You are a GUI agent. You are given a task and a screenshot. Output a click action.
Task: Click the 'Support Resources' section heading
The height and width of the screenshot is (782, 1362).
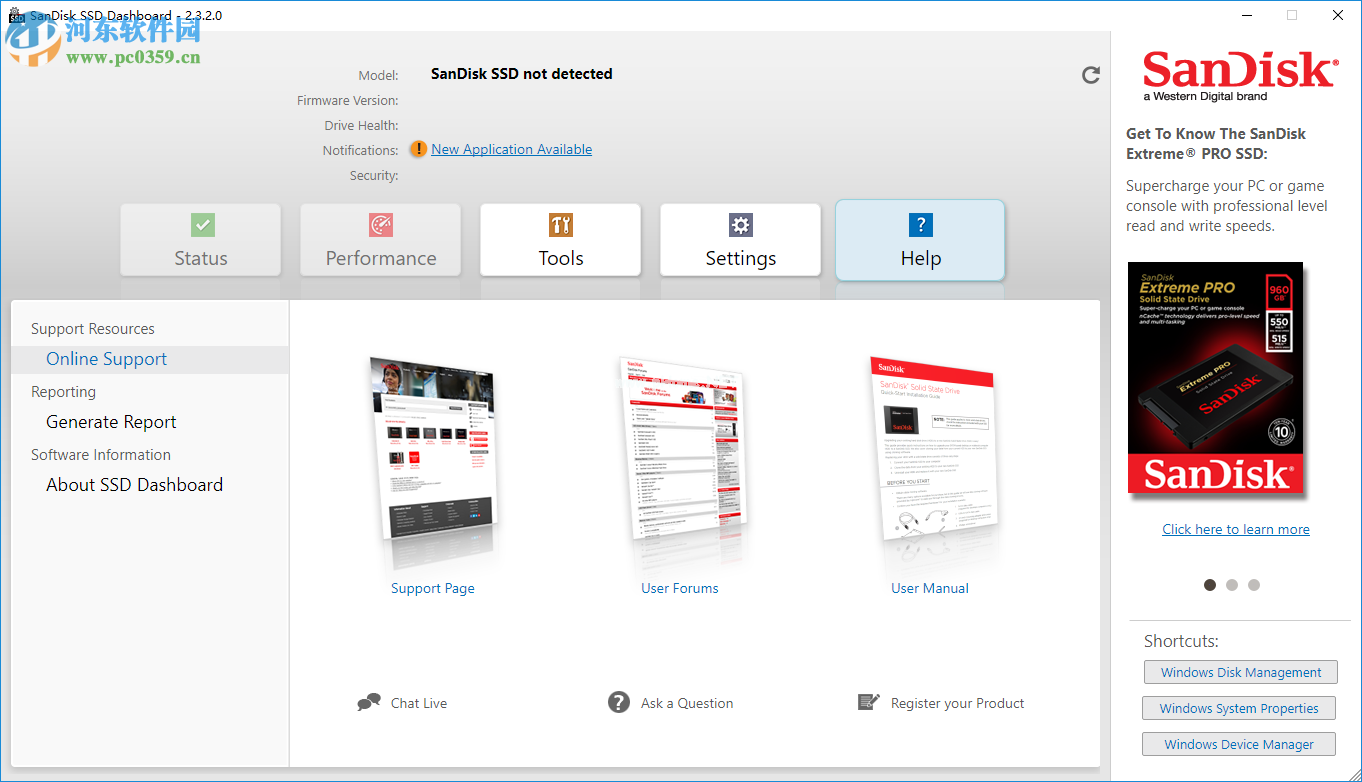pos(93,329)
